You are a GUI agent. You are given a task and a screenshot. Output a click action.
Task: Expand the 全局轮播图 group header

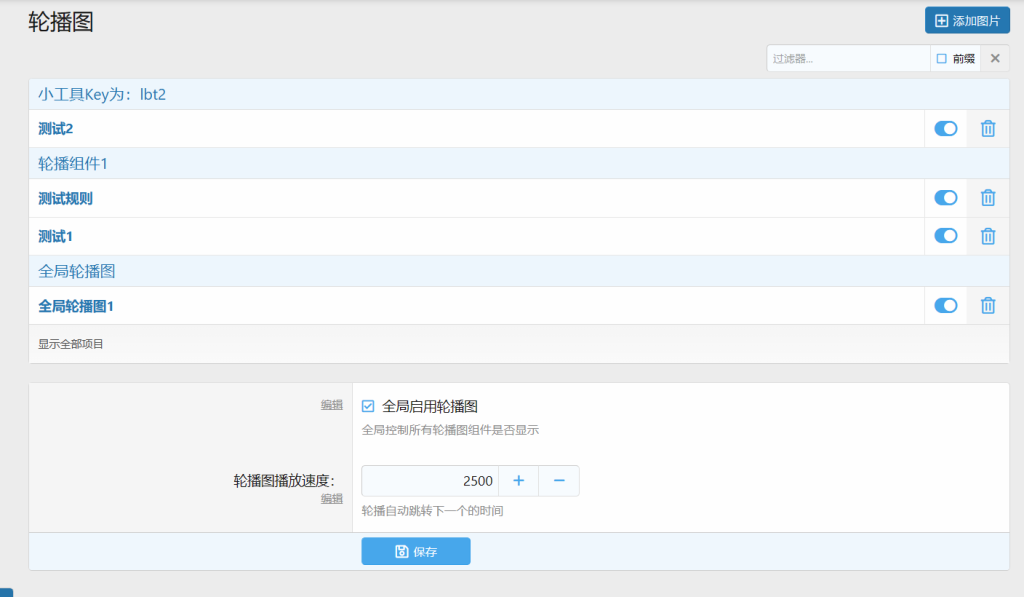[77, 272]
